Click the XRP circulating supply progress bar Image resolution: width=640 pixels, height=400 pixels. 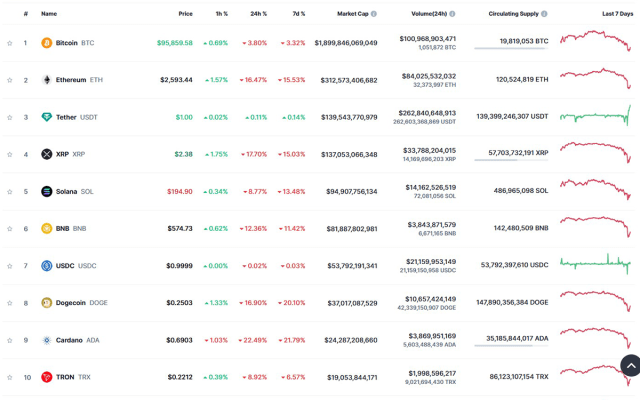tap(511, 160)
